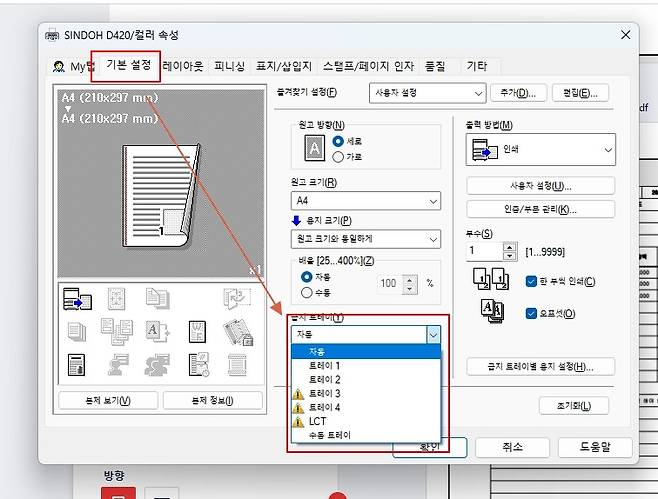Open 급지 트레이별 용지 설정(H)...
Screen dimensions: 658x499
[x=540, y=367]
